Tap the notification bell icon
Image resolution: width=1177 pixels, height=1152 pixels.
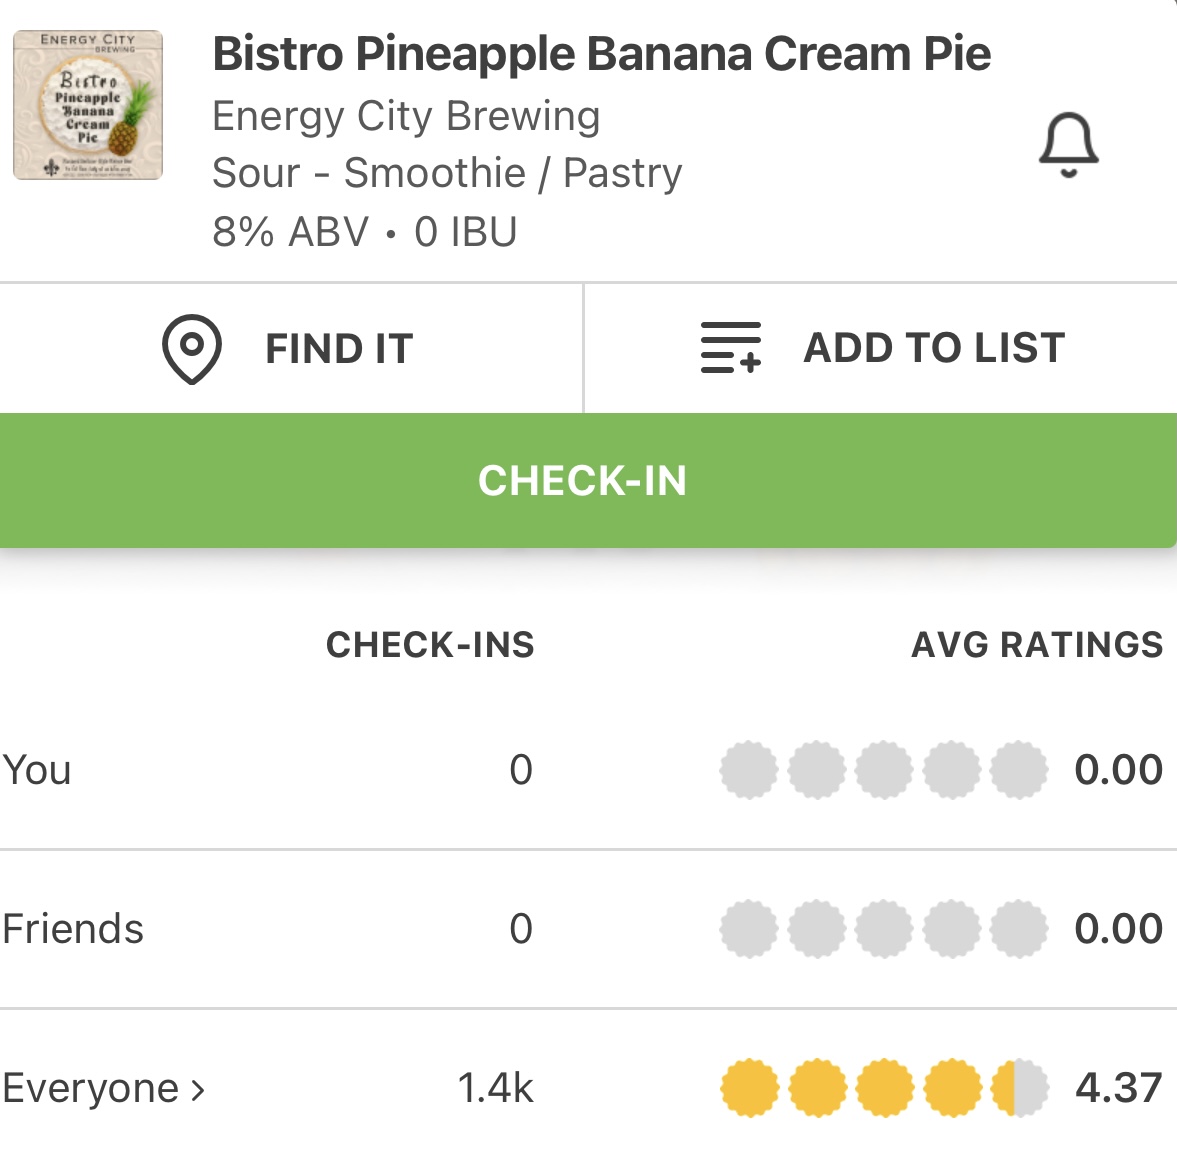1068,146
